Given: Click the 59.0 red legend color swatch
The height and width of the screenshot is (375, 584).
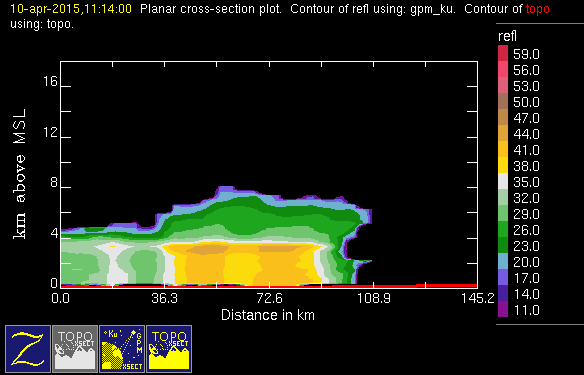Looking at the screenshot, I should pos(503,53).
